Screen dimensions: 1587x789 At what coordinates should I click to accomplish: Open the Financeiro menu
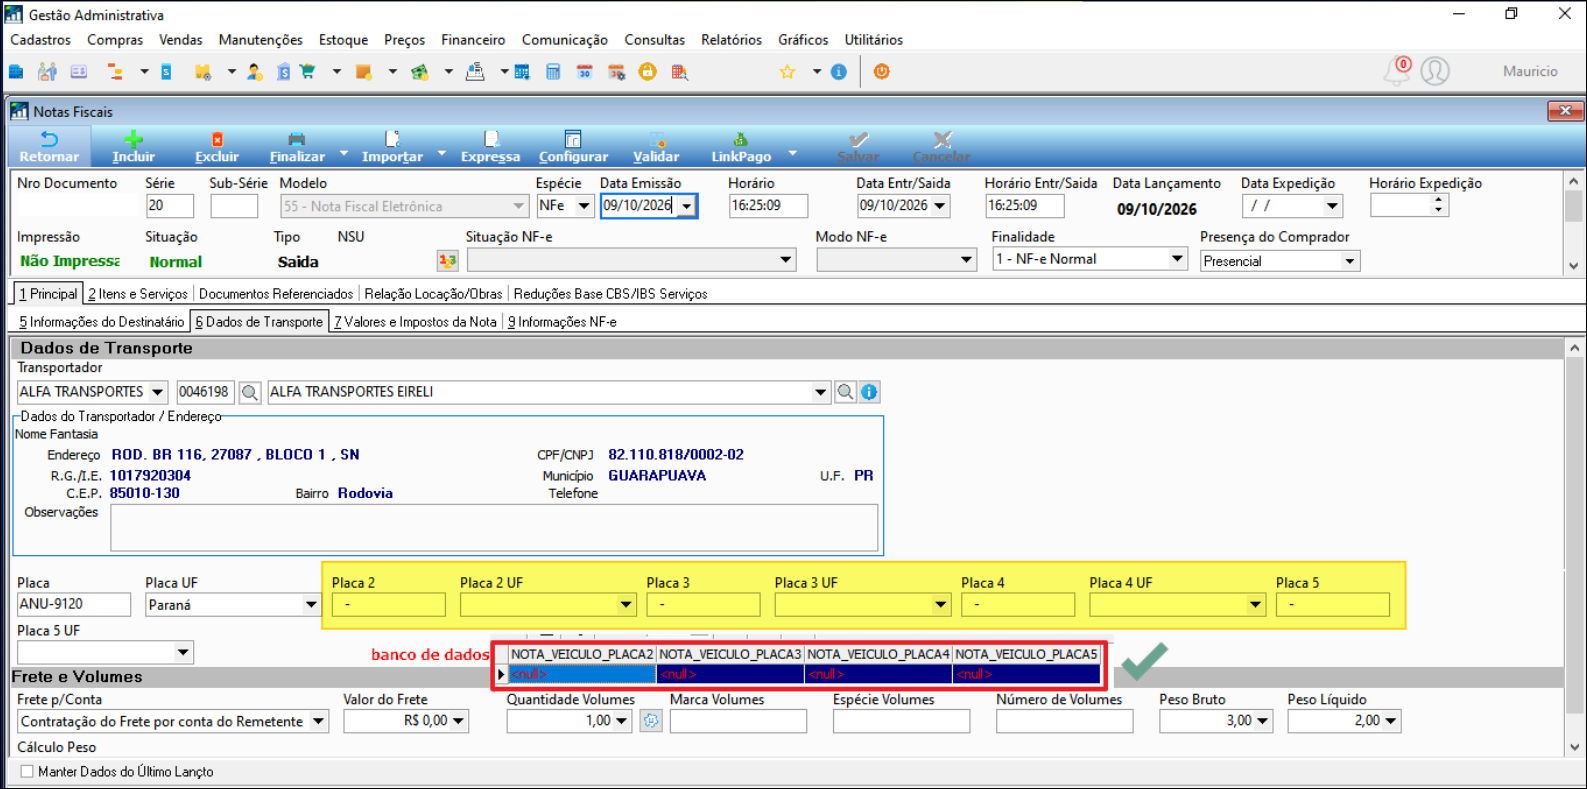click(473, 40)
